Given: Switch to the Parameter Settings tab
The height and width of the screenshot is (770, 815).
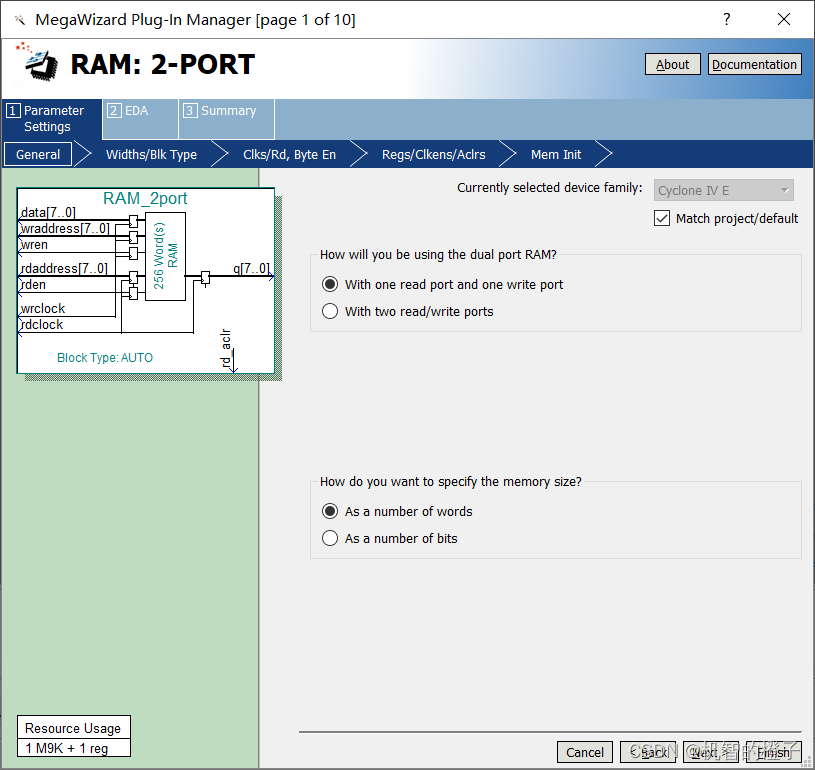Looking at the screenshot, I should (51, 119).
